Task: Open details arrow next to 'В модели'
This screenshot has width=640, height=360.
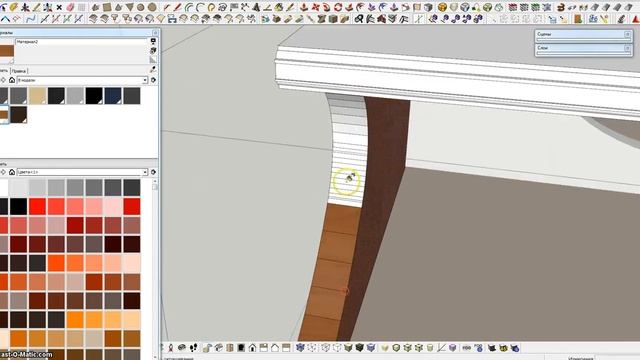Action: tap(153, 80)
